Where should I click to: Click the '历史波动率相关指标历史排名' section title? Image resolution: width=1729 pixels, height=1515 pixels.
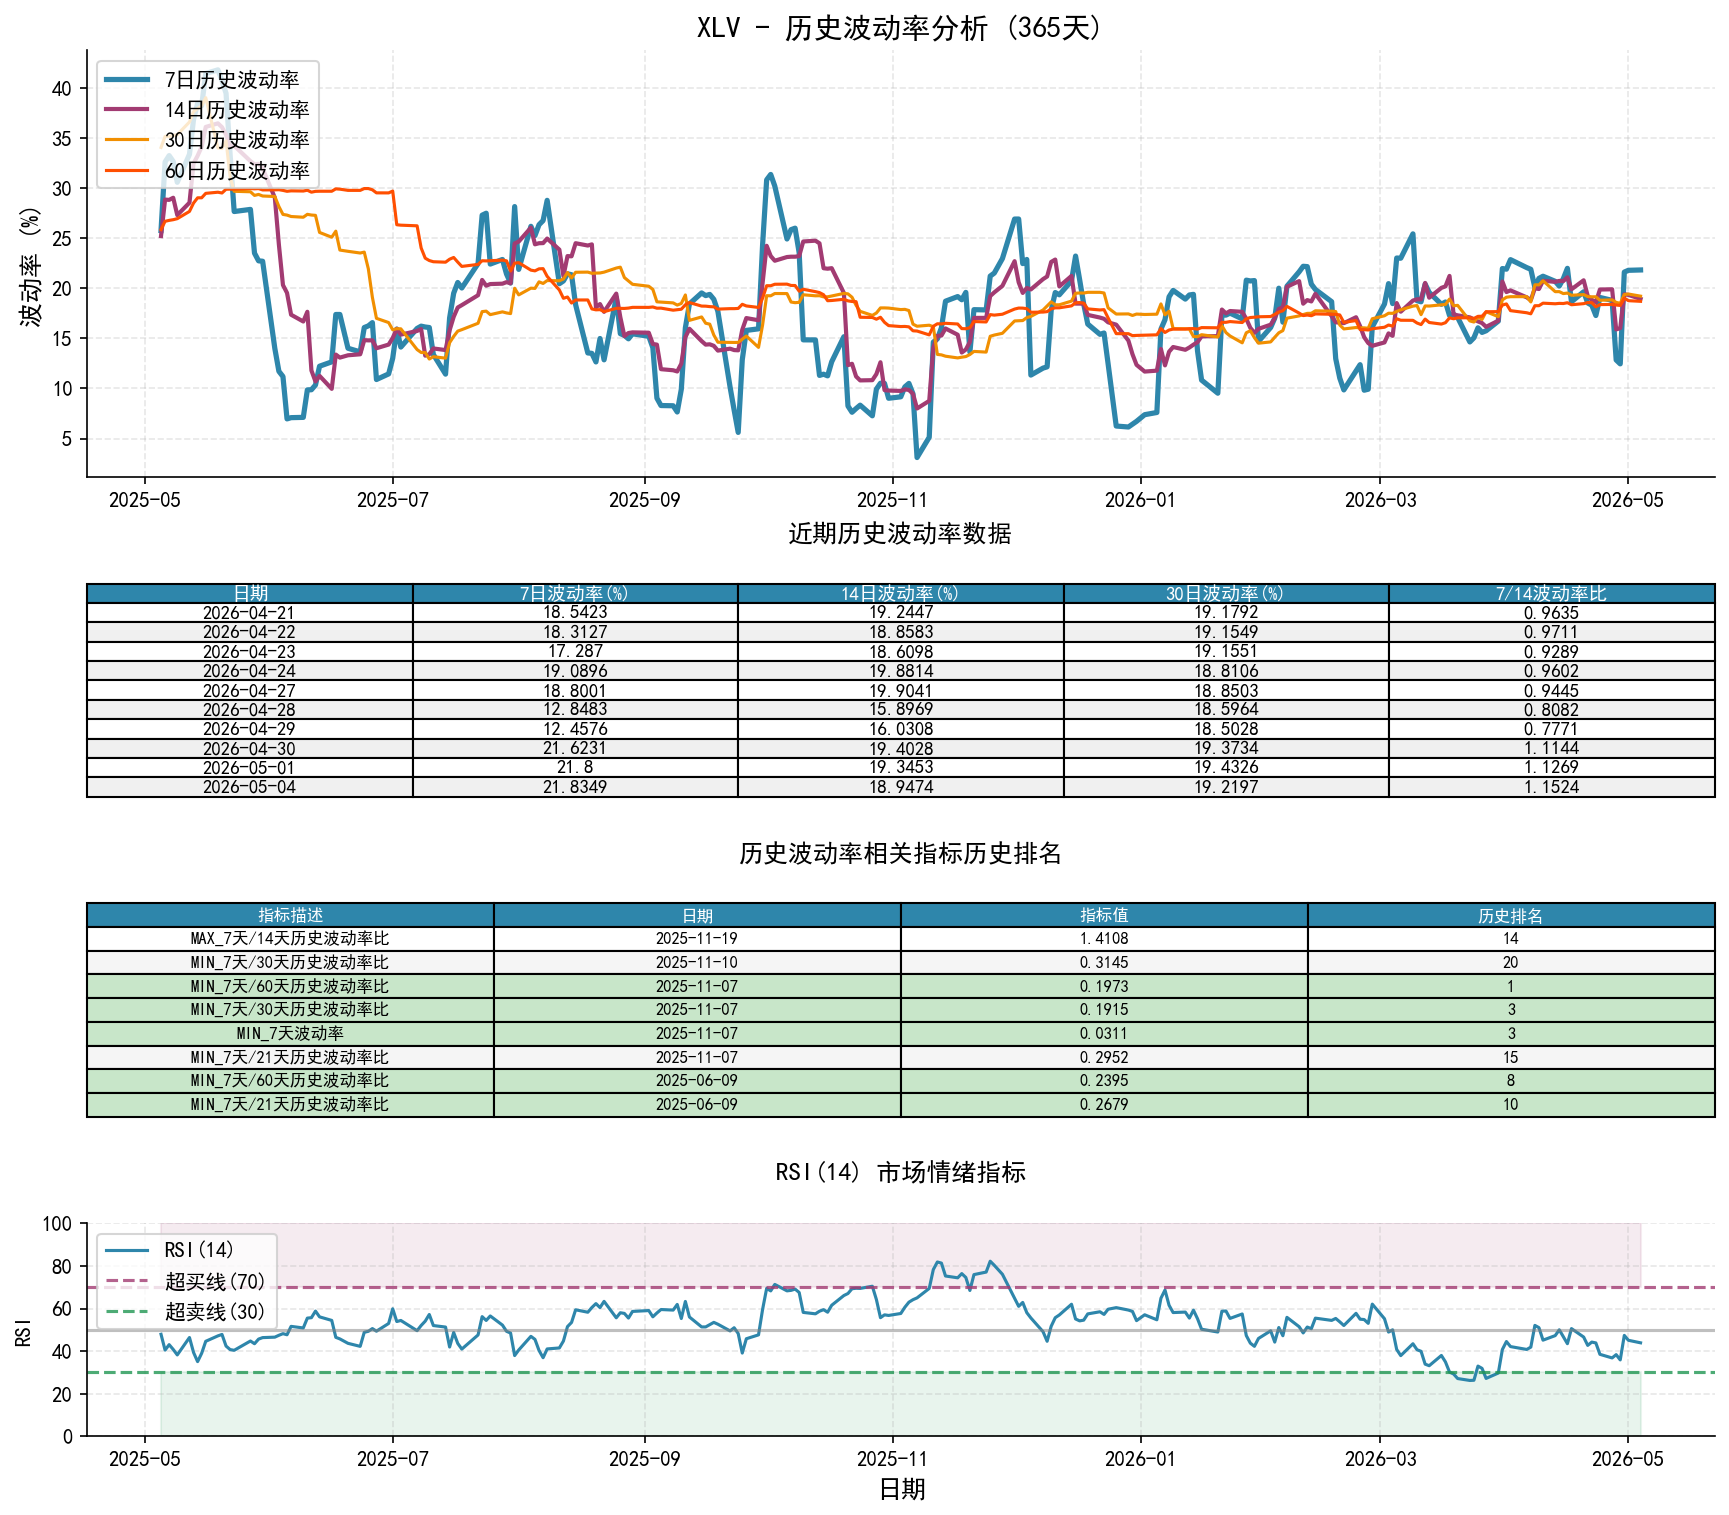pyautogui.click(x=900, y=853)
